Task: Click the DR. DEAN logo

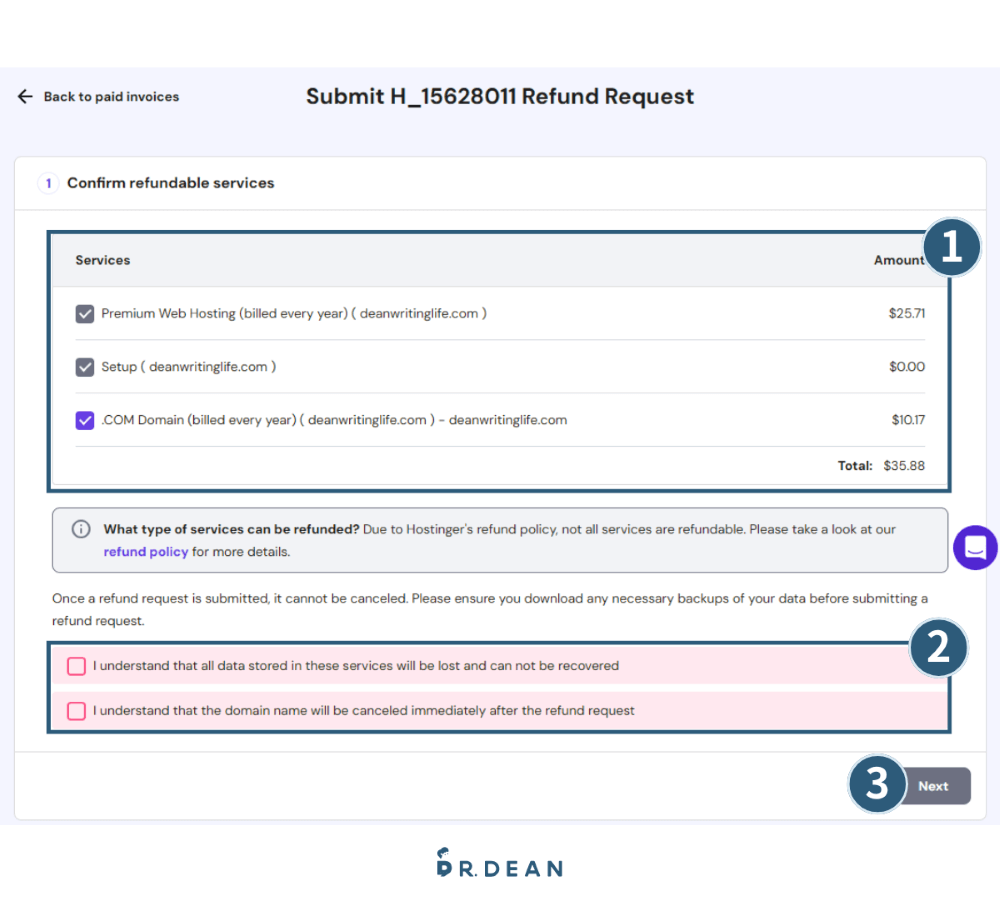Action: [x=500, y=864]
